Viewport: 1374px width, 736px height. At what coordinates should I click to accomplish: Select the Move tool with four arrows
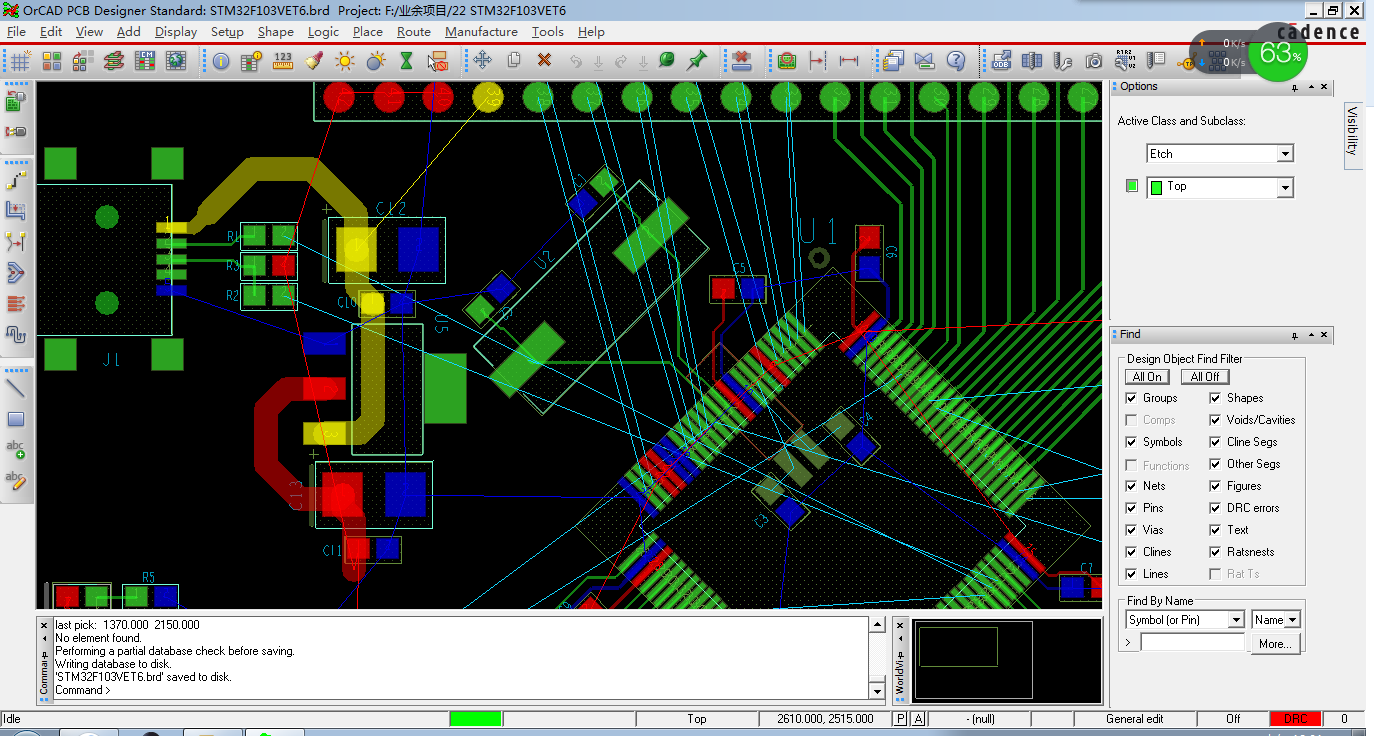482,61
